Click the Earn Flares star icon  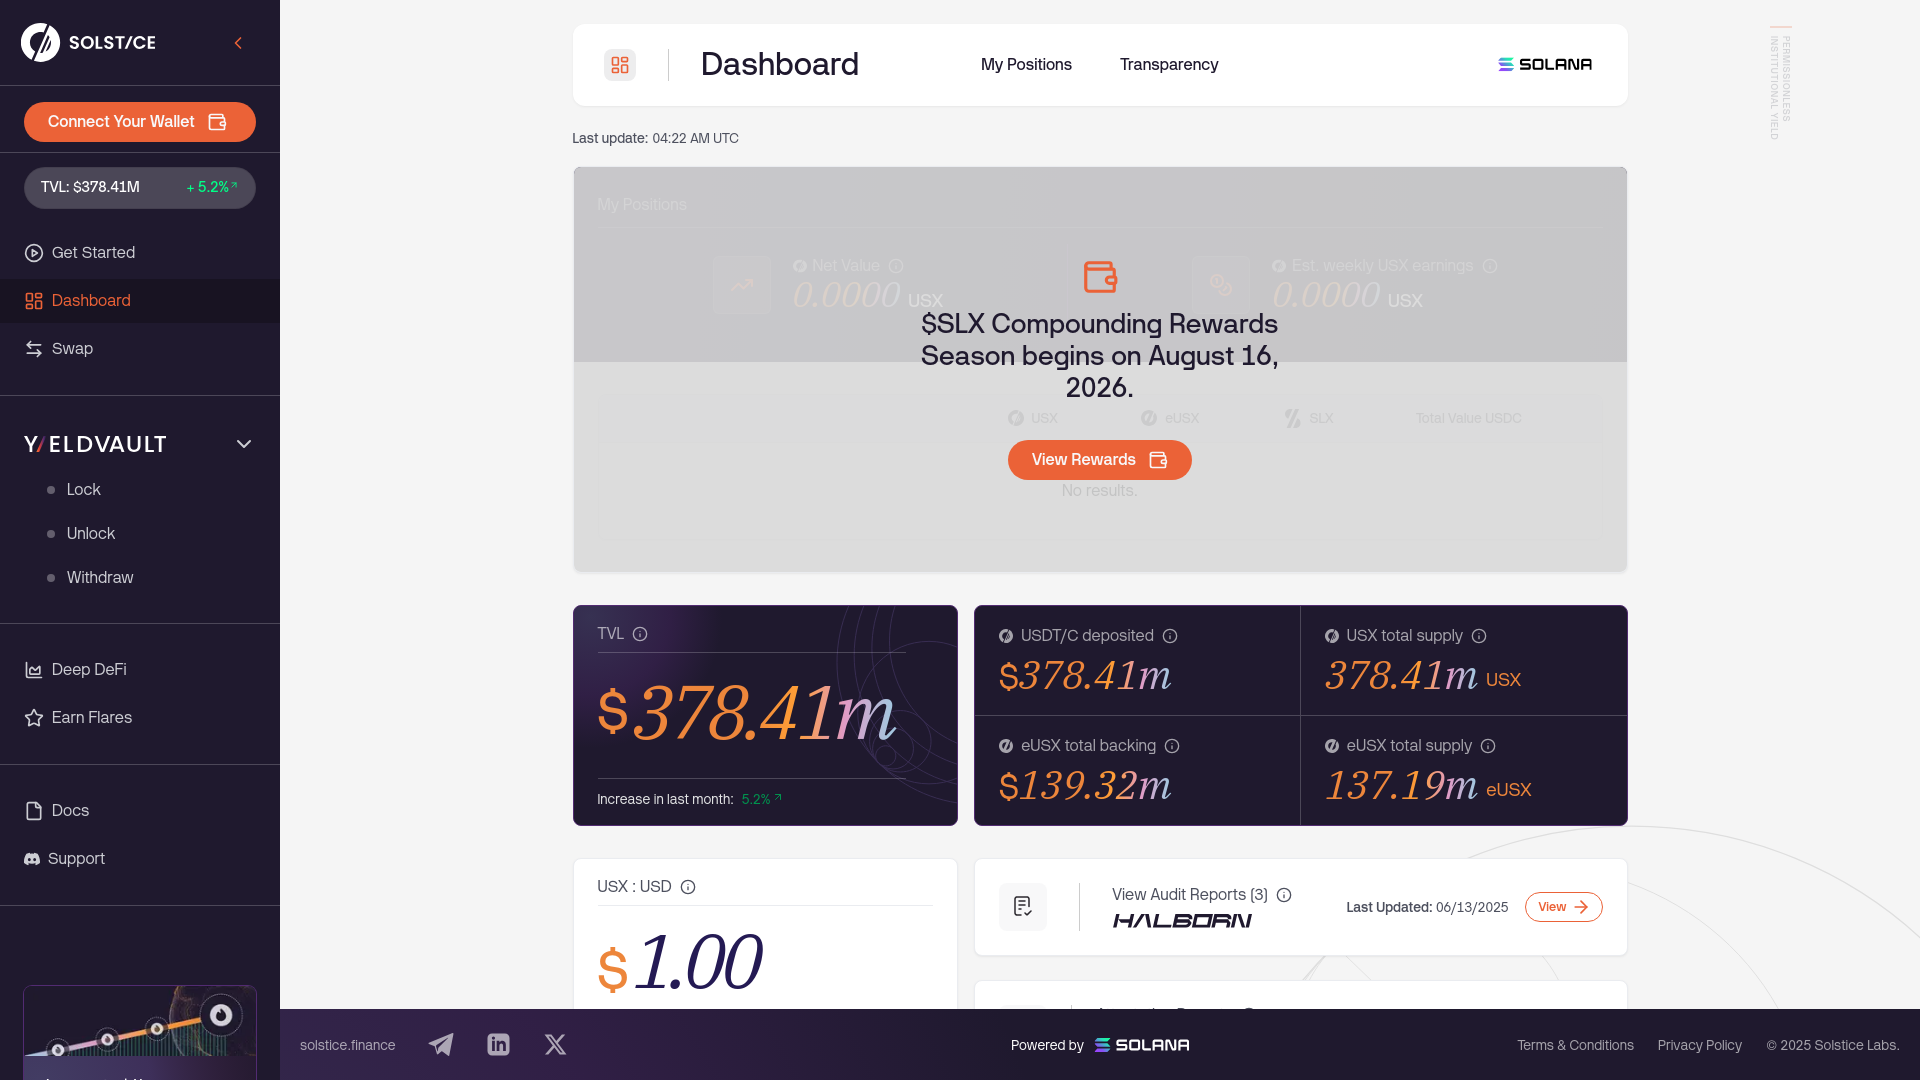[x=34, y=718]
